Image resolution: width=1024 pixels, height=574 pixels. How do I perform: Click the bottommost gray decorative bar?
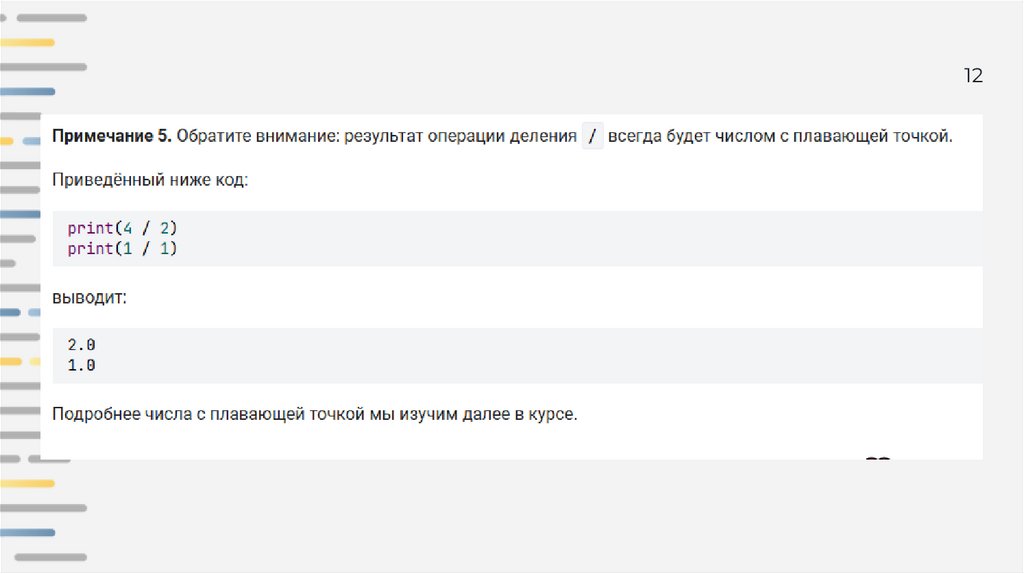(50, 556)
